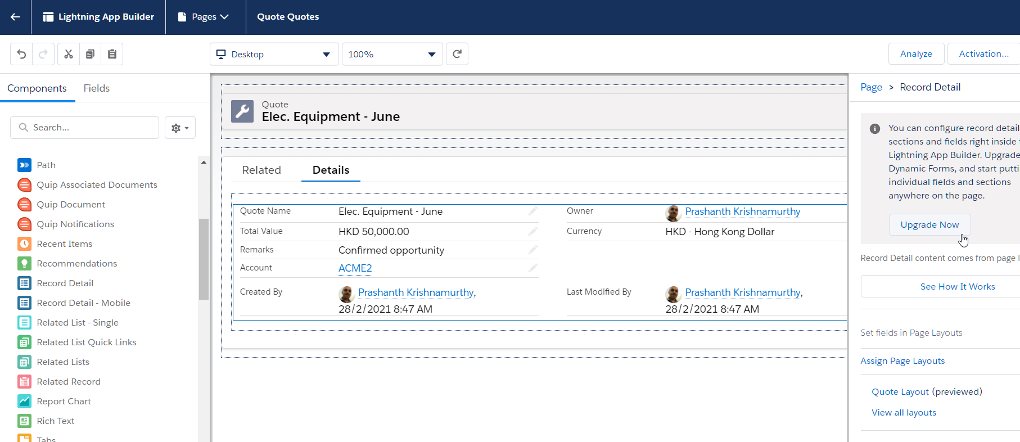
Task: Click the 'HKD 50,000.00' total value text
Action: coord(373,231)
